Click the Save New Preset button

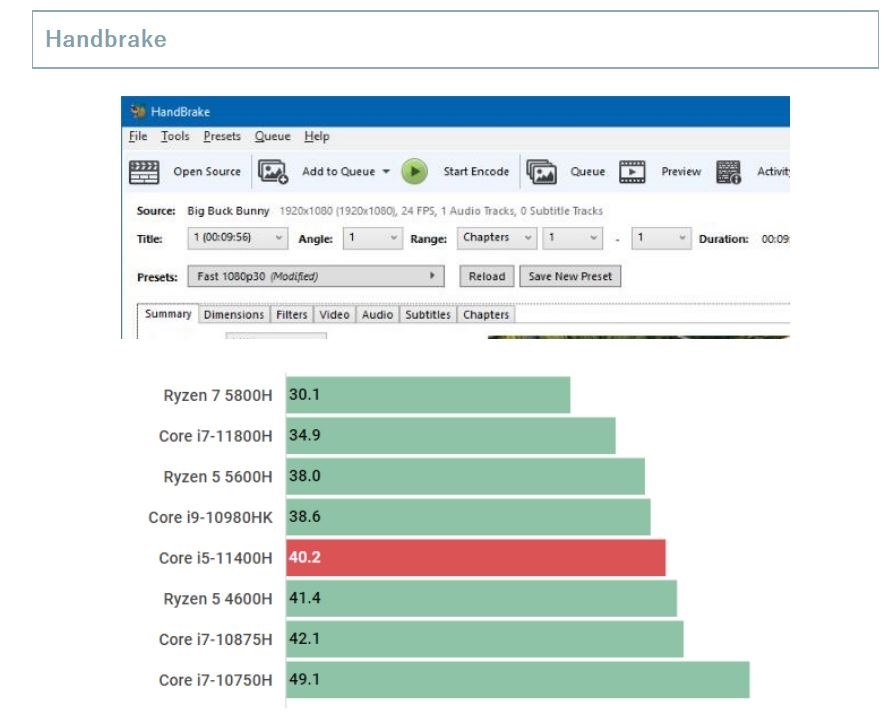pos(570,276)
